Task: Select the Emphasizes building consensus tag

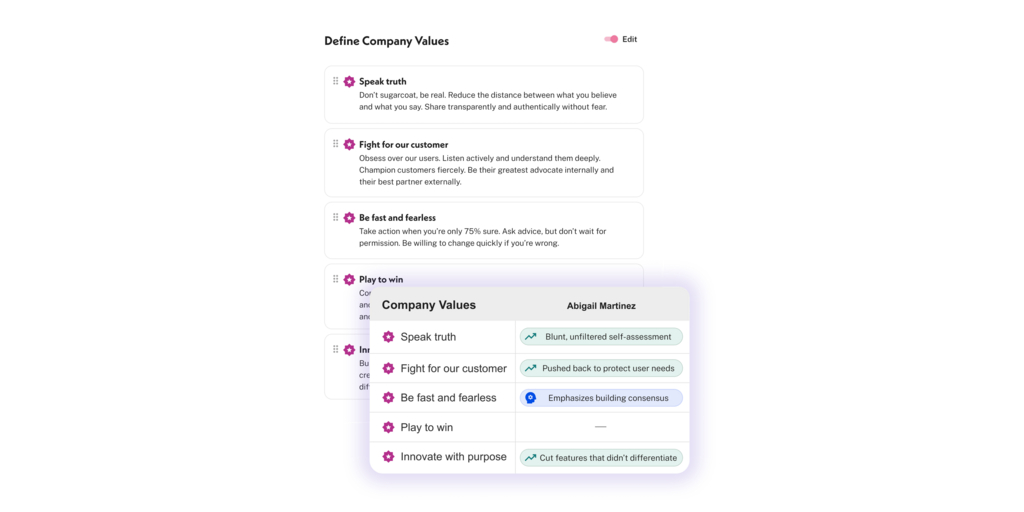Action: tap(601, 398)
